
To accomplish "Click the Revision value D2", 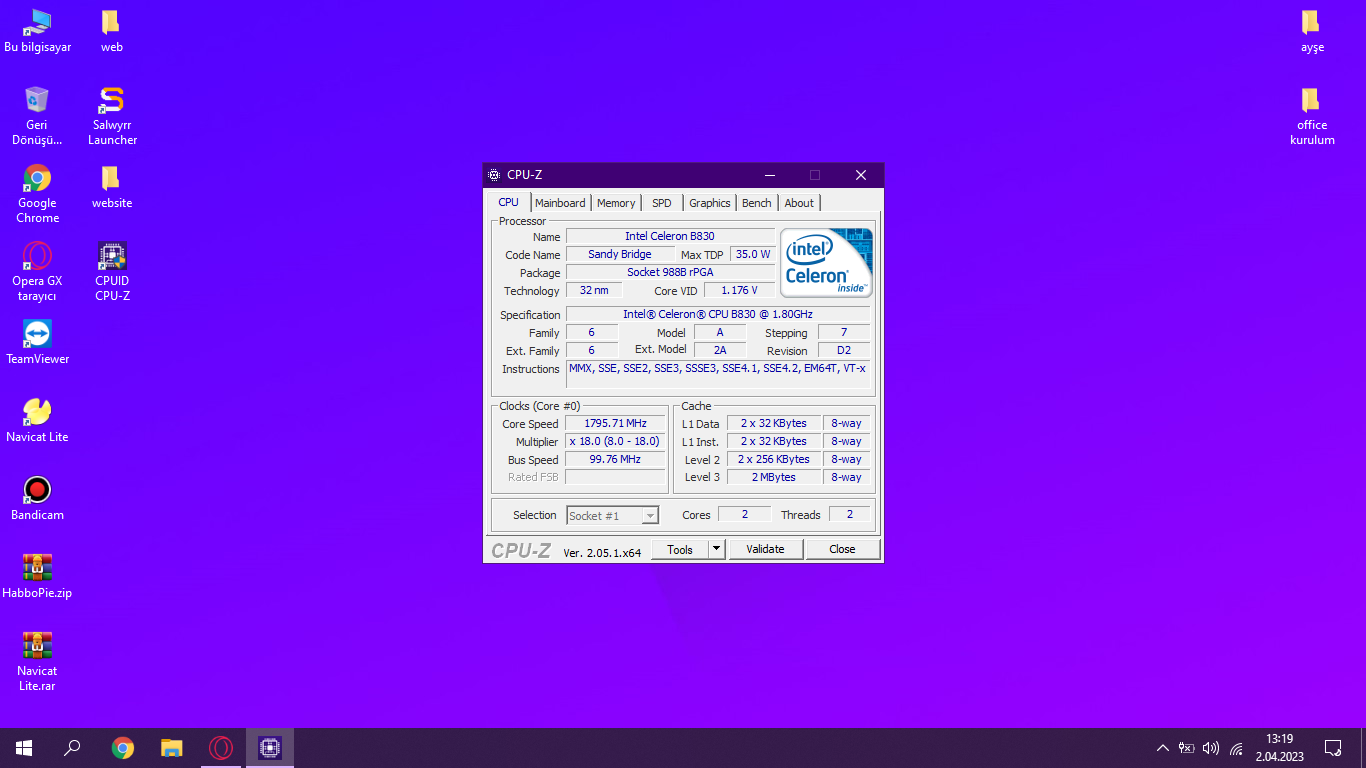I will tap(844, 351).
